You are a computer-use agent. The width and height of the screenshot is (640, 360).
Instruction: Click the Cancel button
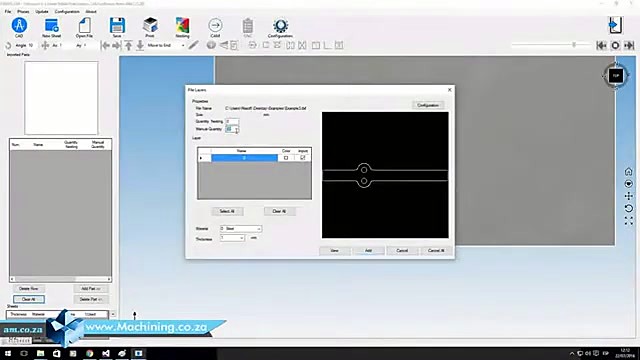click(x=402, y=250)
